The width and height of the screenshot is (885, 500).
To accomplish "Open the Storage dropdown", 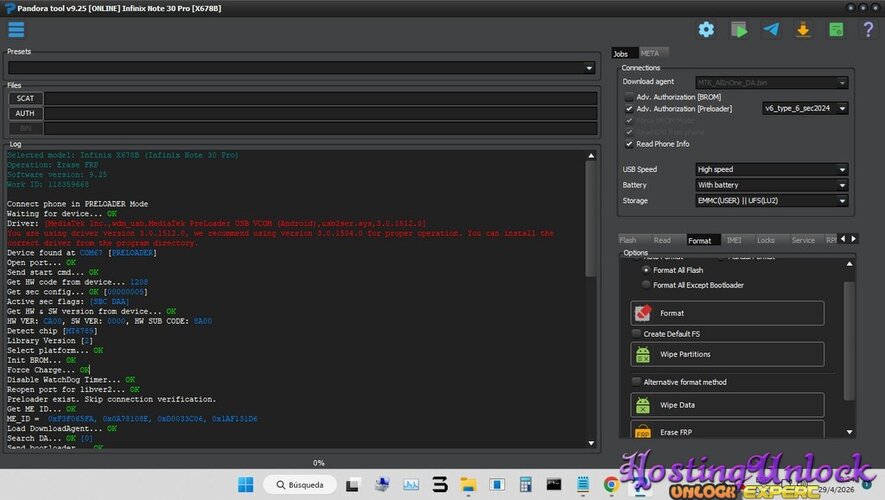I will coord(772,201).
